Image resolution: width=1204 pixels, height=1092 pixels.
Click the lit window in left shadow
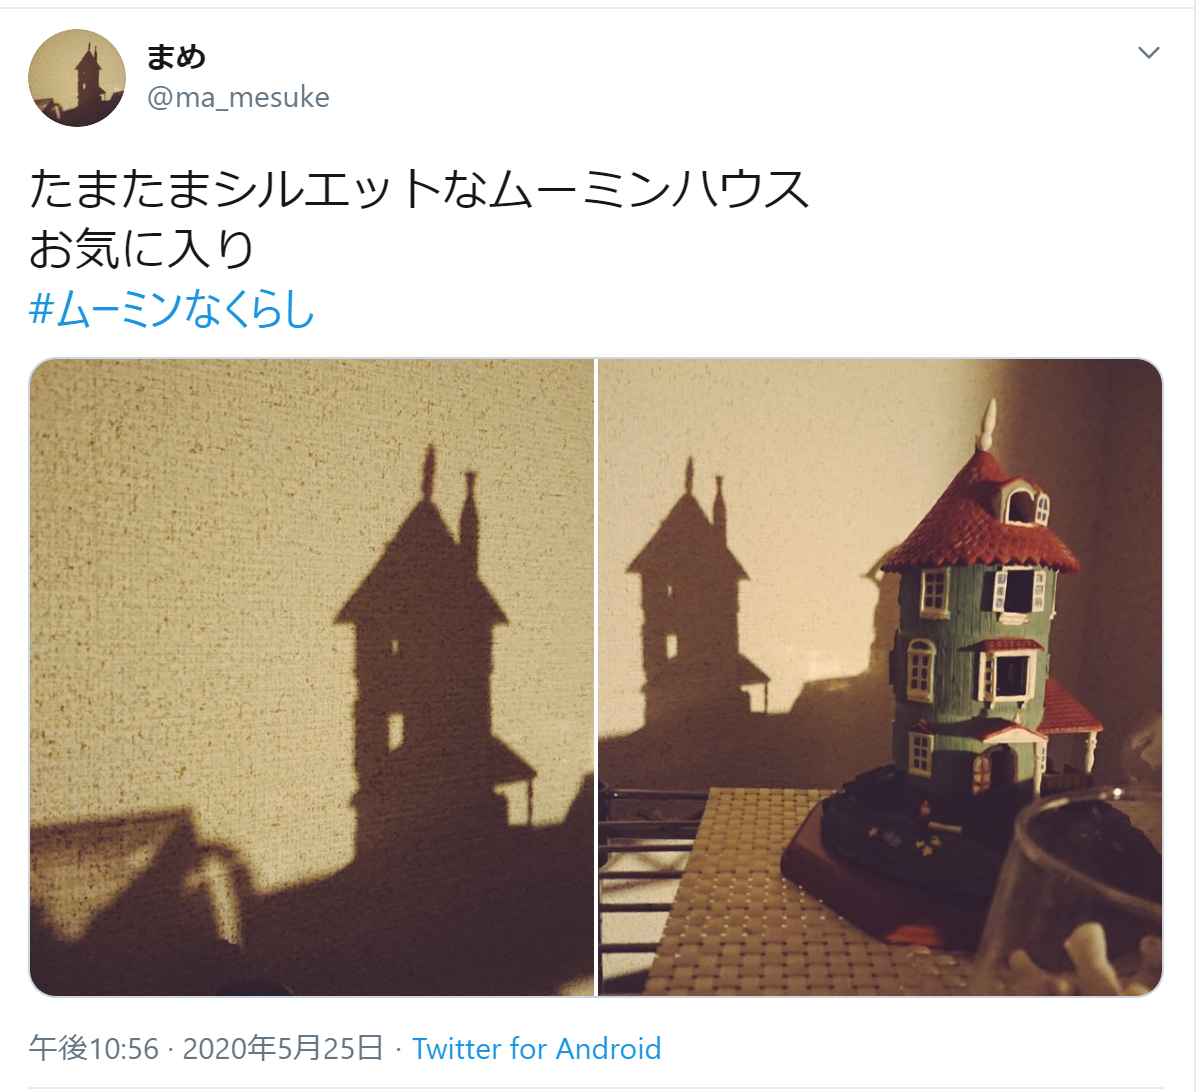(x=395, y=733)
